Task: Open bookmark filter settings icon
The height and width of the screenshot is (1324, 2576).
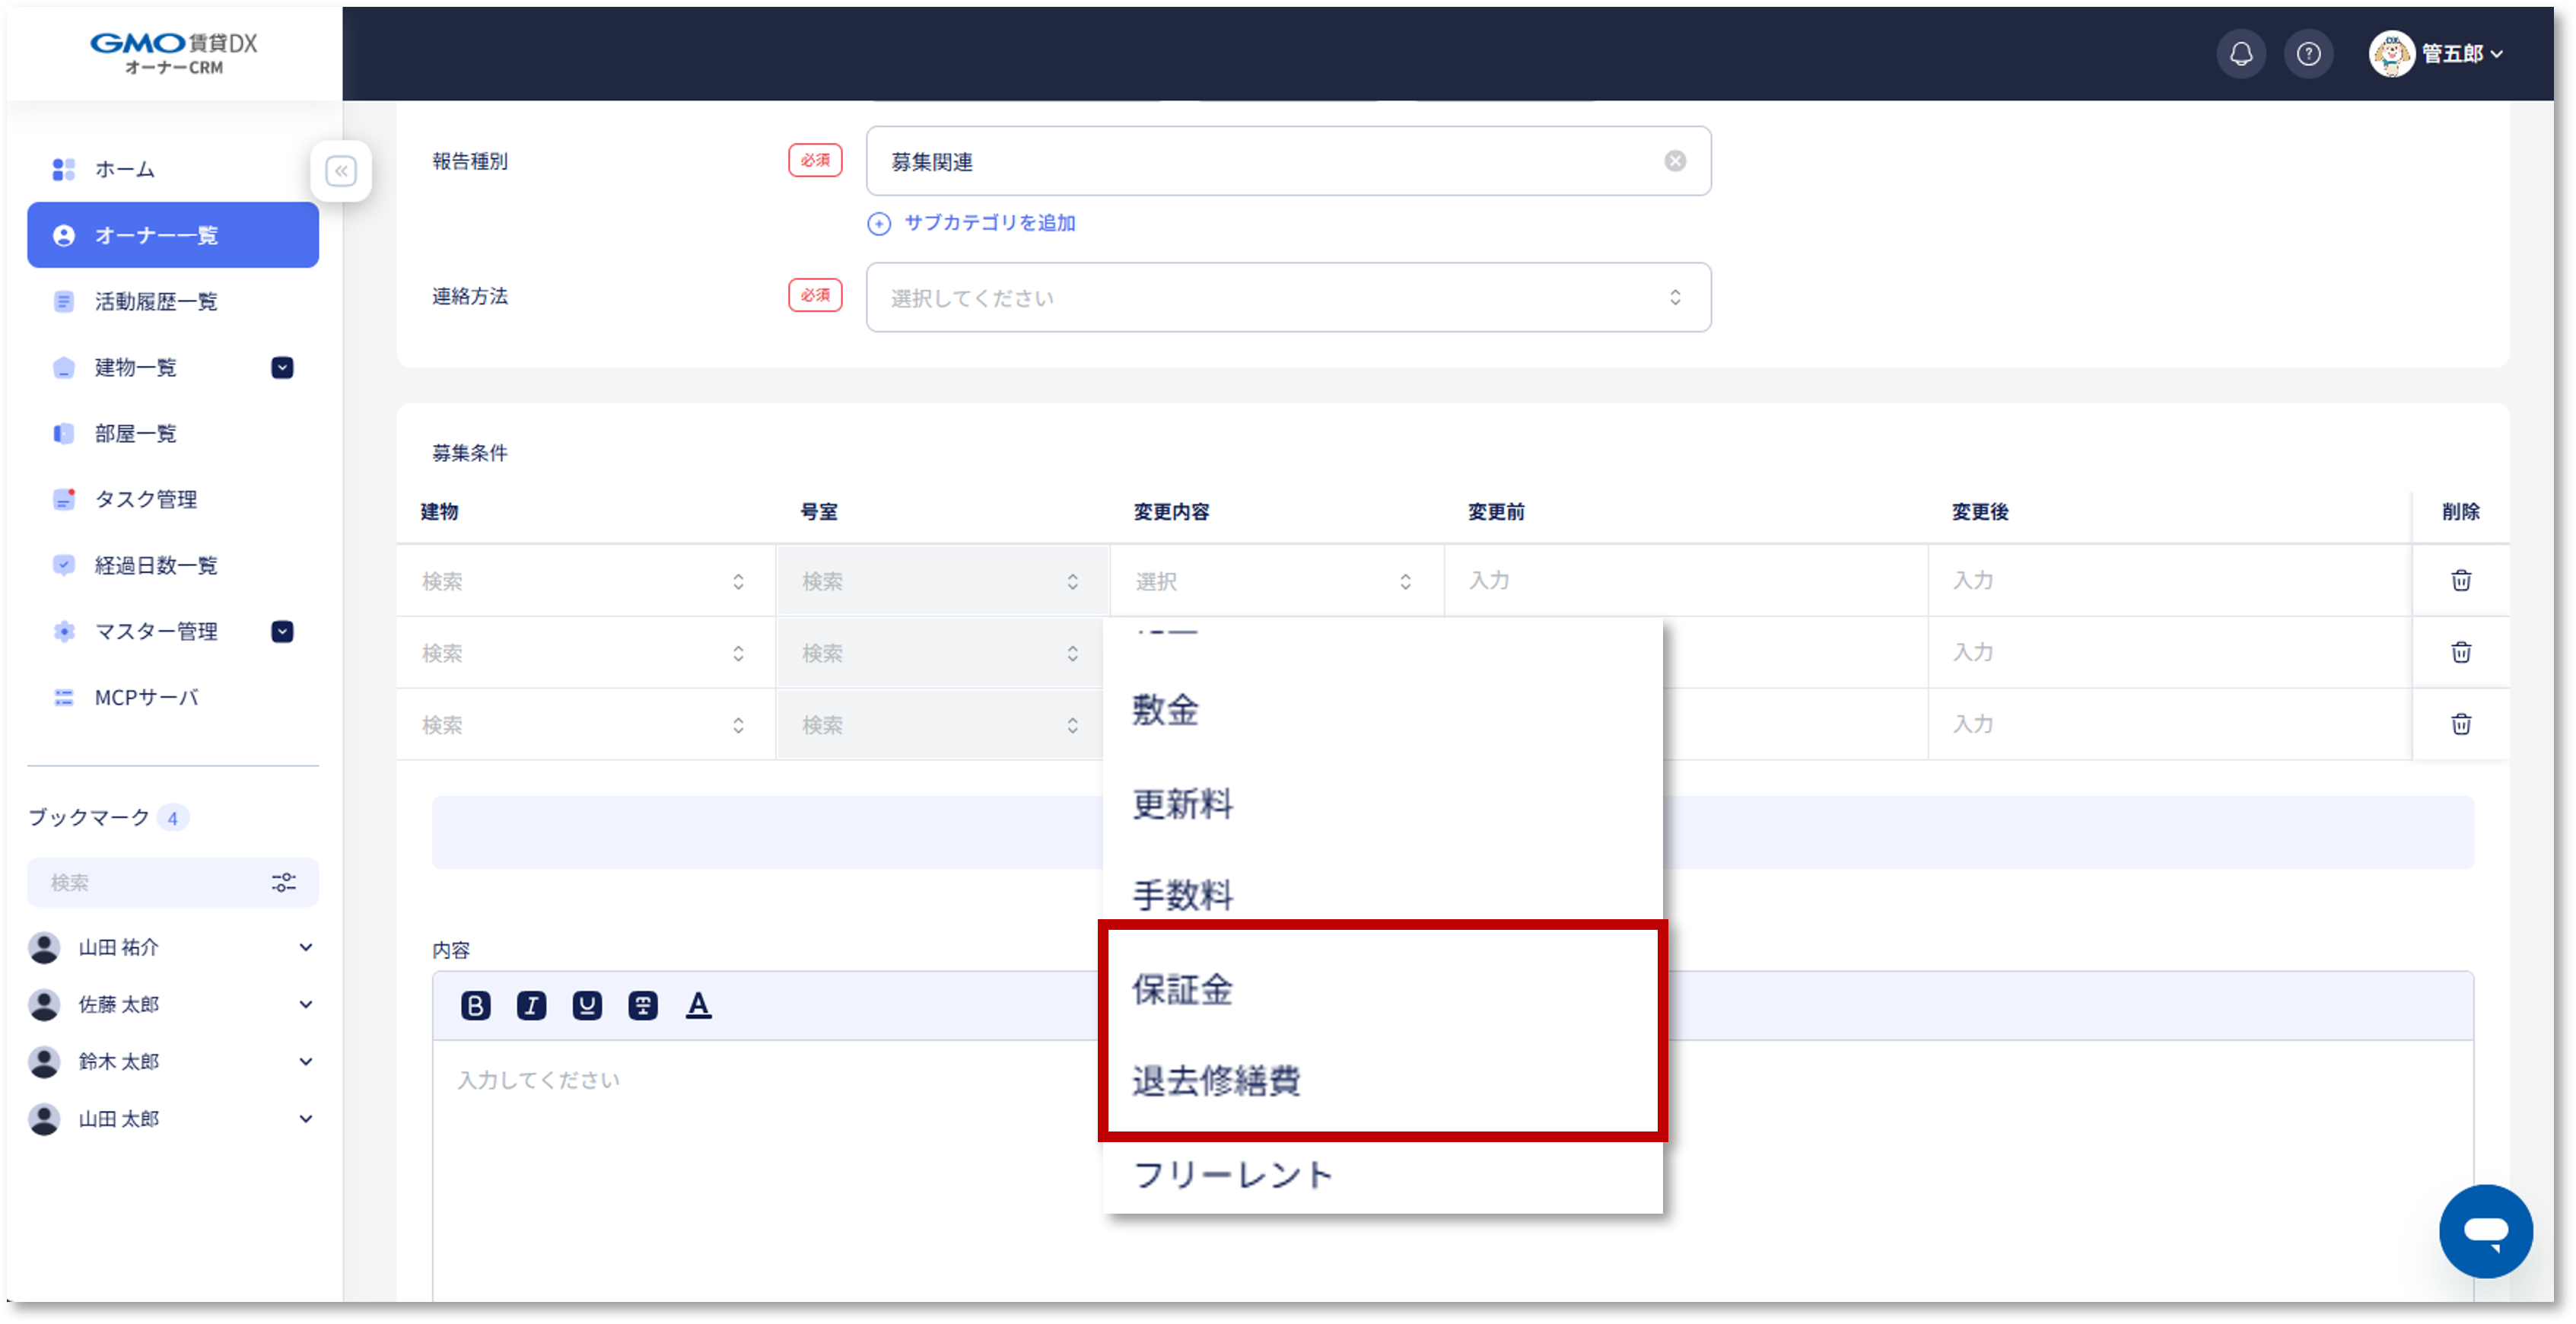Action: pos(284,882)
